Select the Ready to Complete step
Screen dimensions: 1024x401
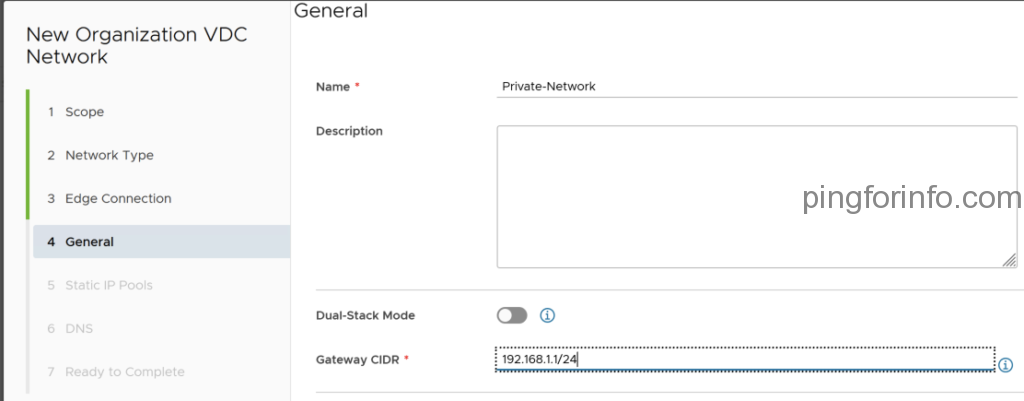pyautogui.click(x=124, y=371)
